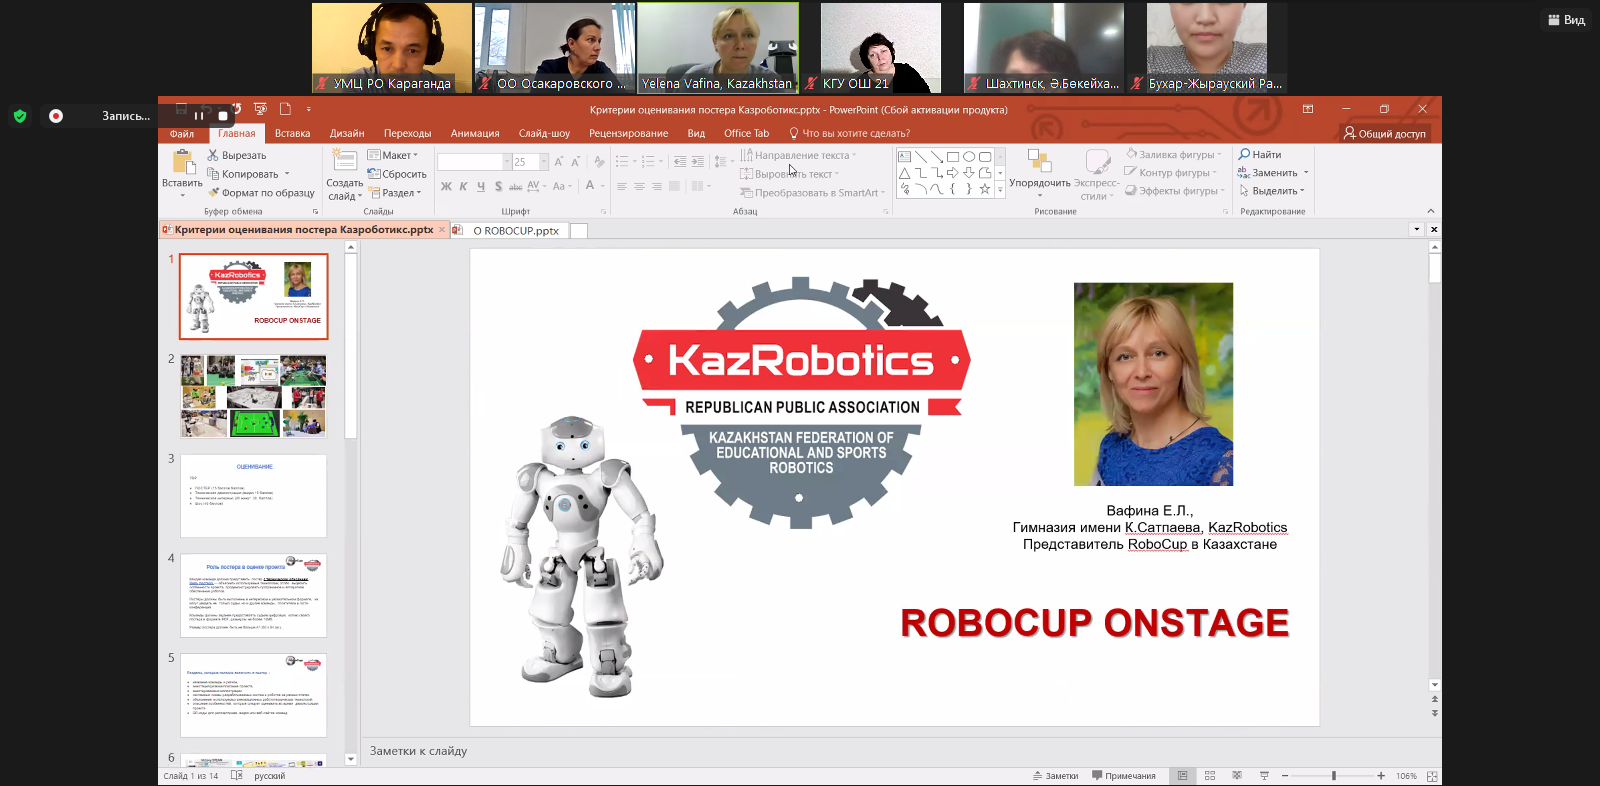Image resolution: width=1600 pixels, height=786 pixels.
Task: Switch to Reading view icon in status bar
Action: pos(1237,776)
